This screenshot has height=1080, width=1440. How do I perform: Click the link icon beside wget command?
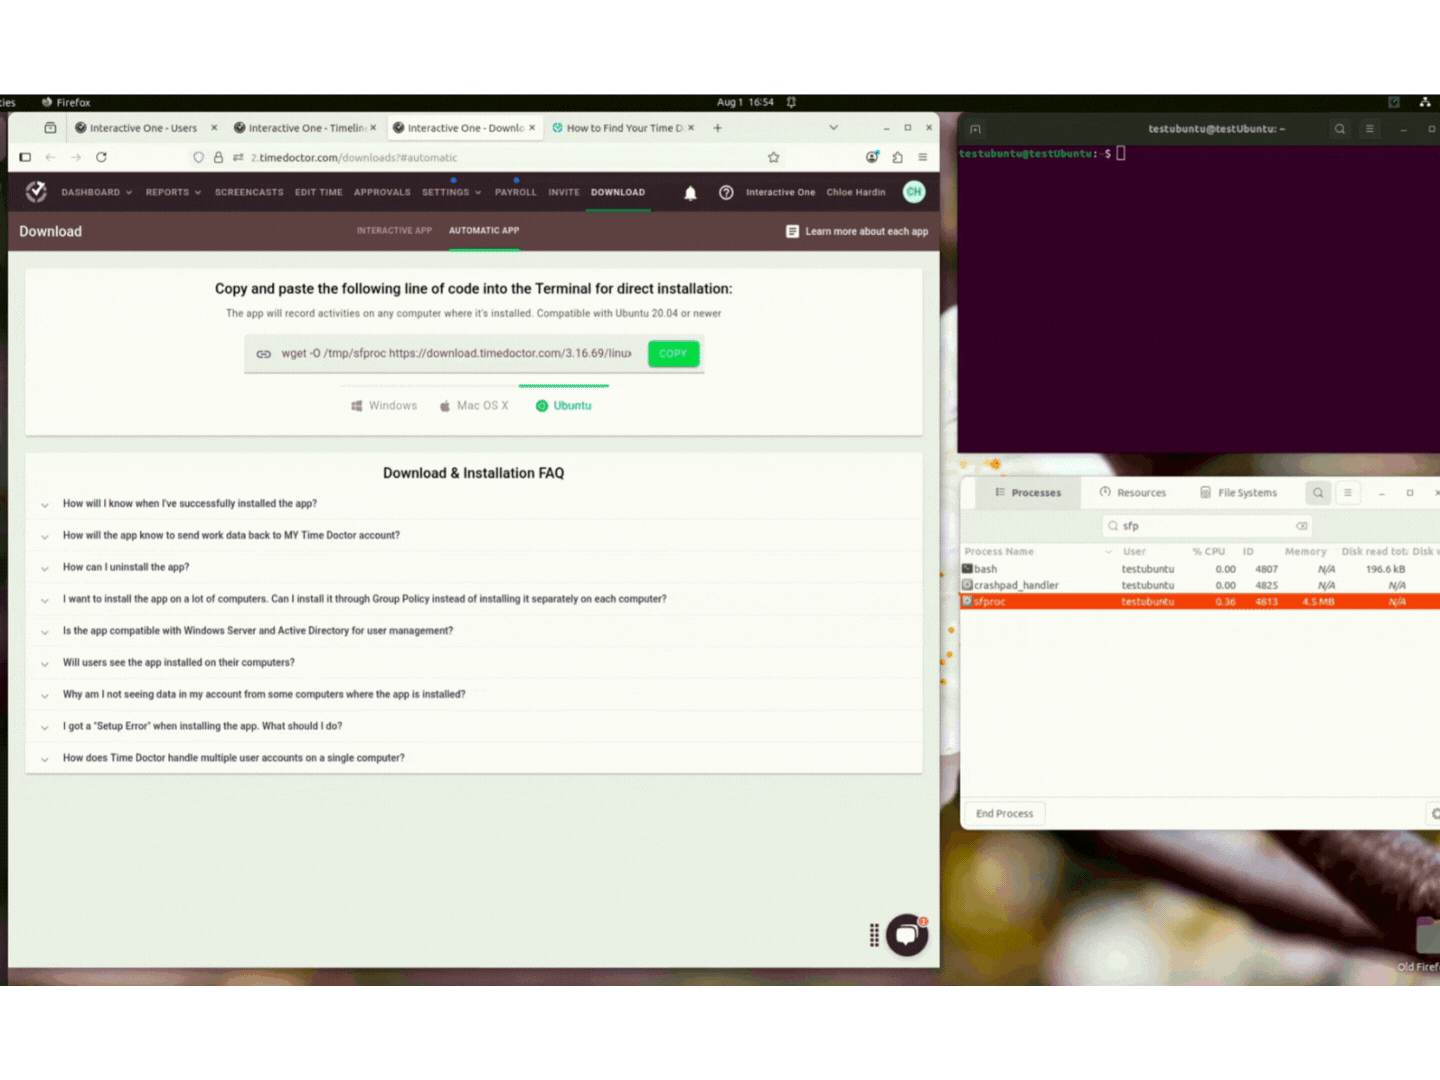tap(264, 354)
